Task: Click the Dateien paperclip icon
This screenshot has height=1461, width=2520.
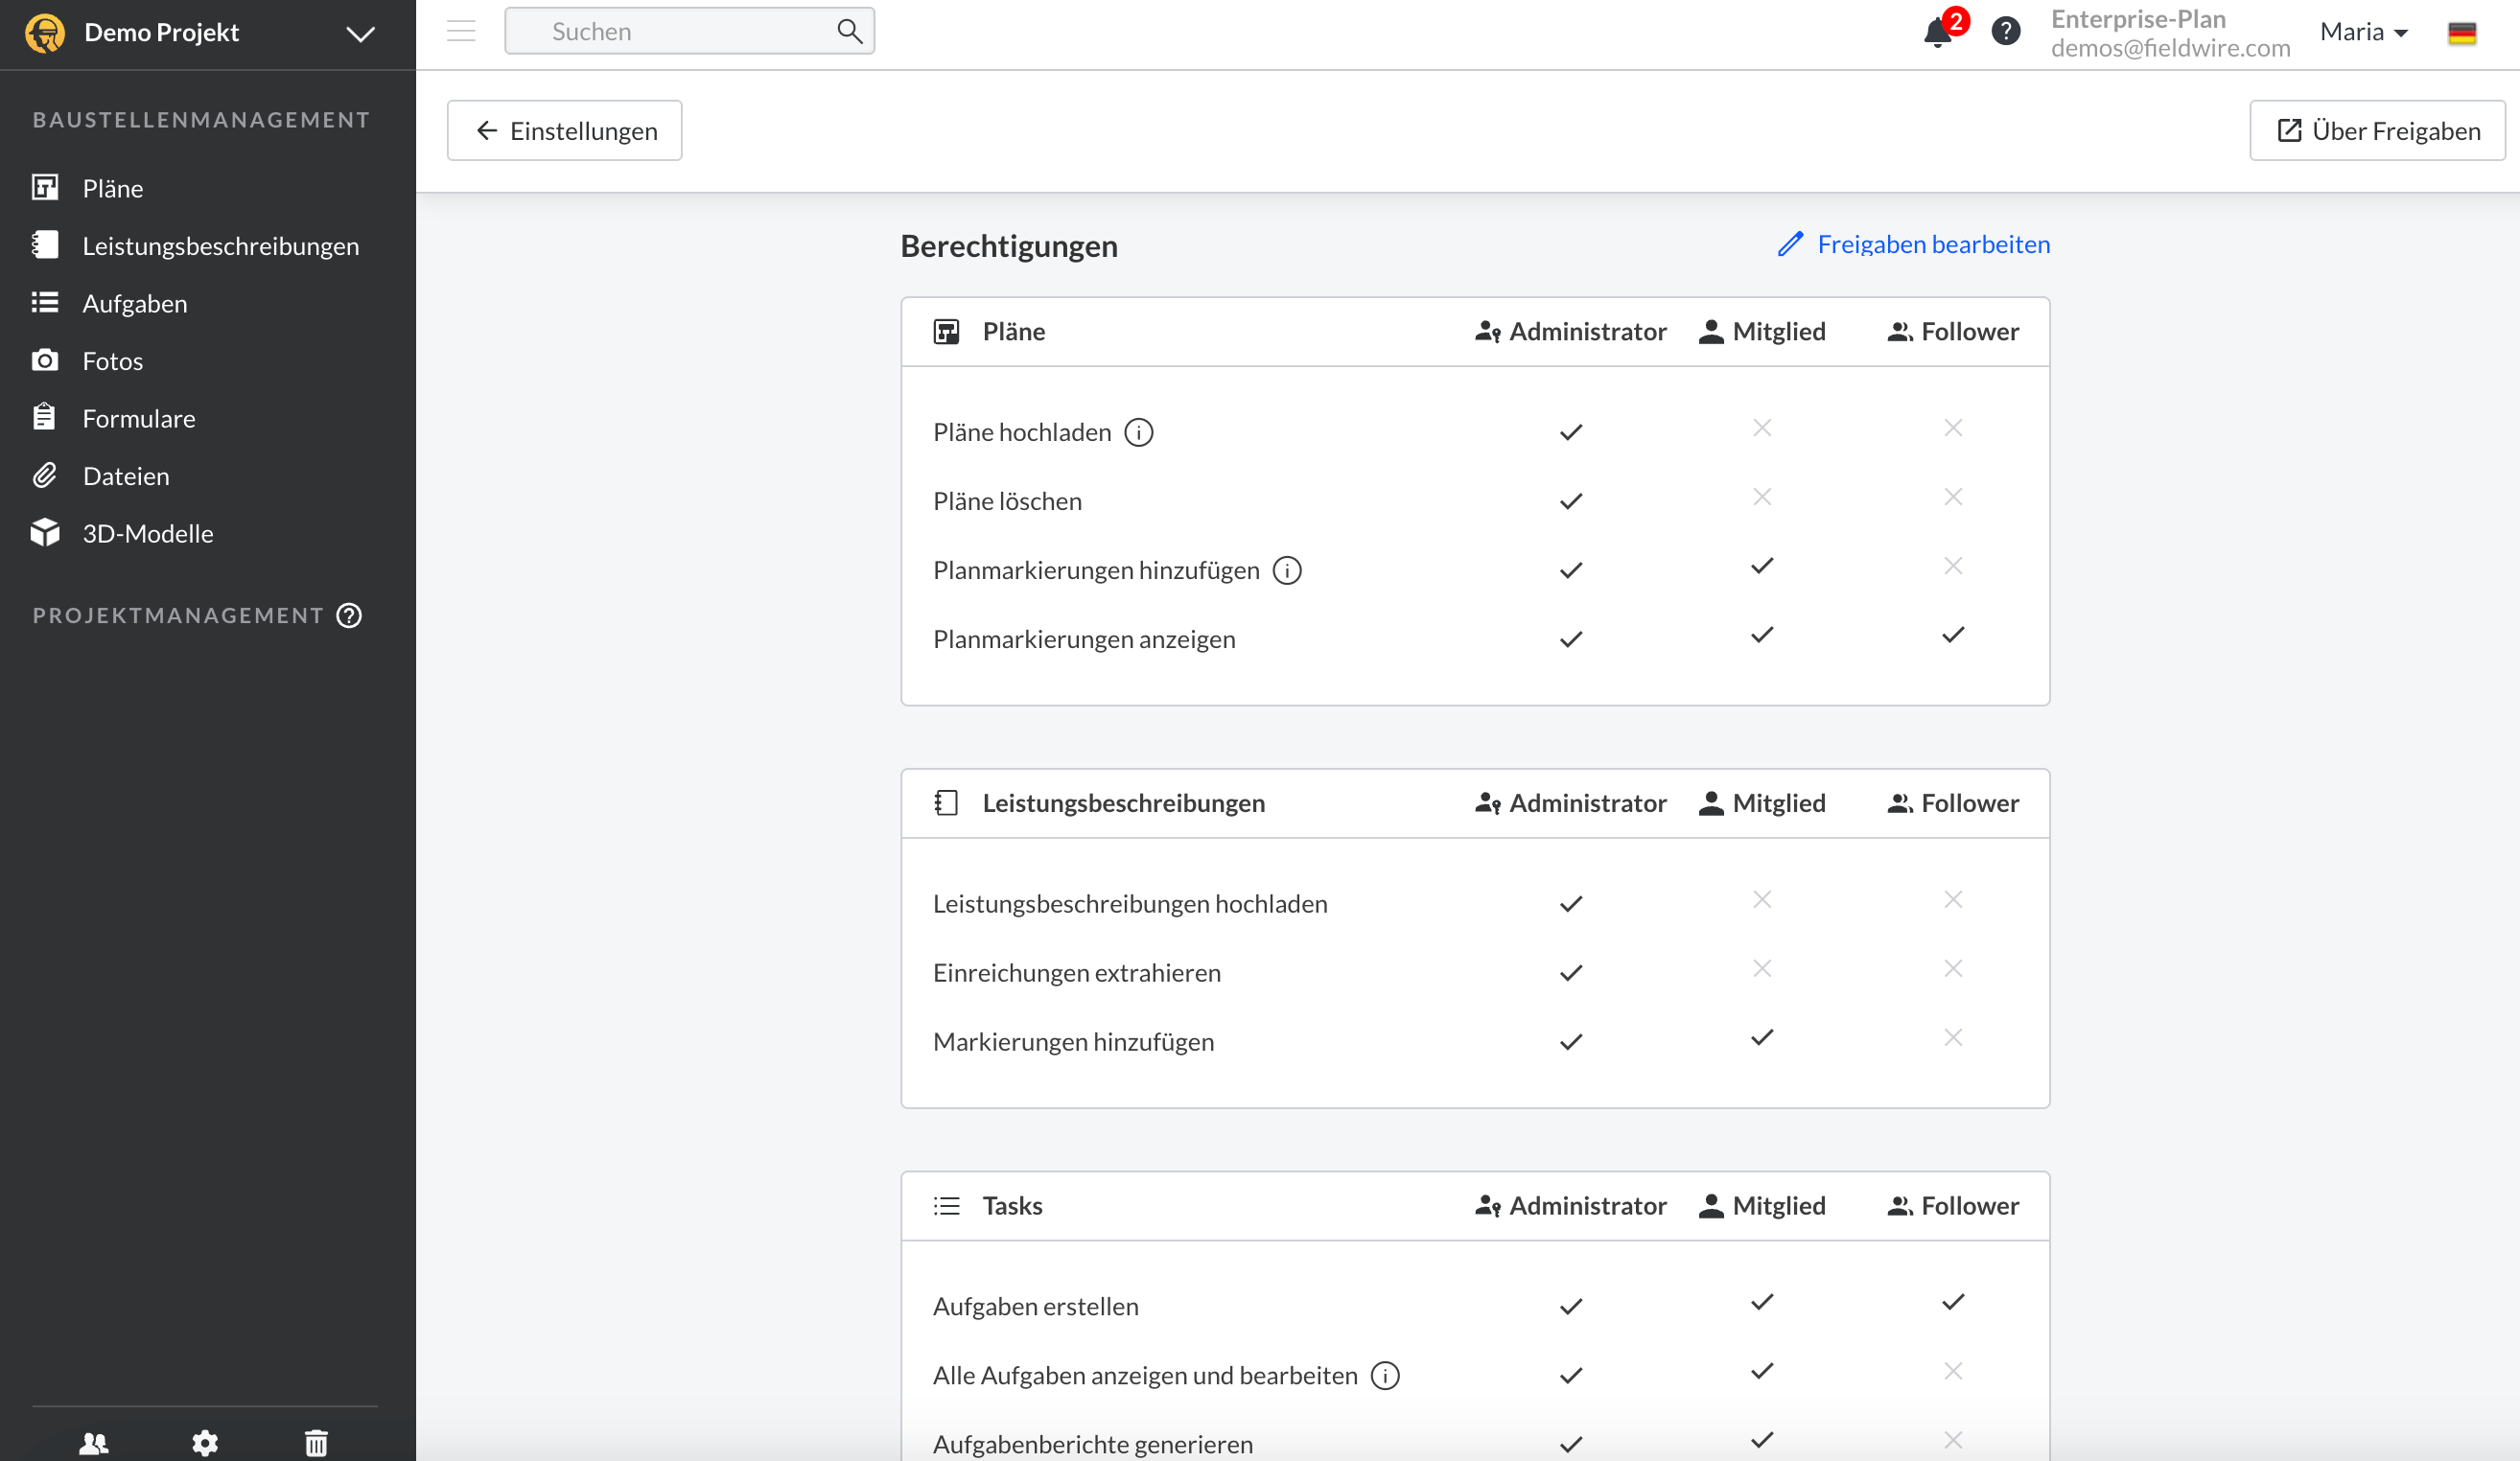Action: coord(45,475)
